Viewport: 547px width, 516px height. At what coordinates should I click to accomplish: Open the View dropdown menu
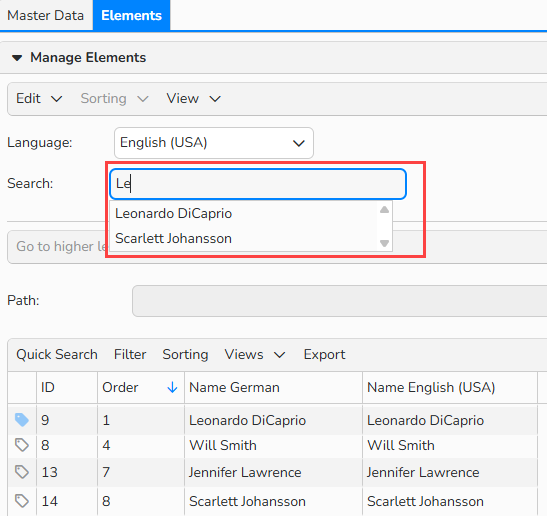click(194, 99)
